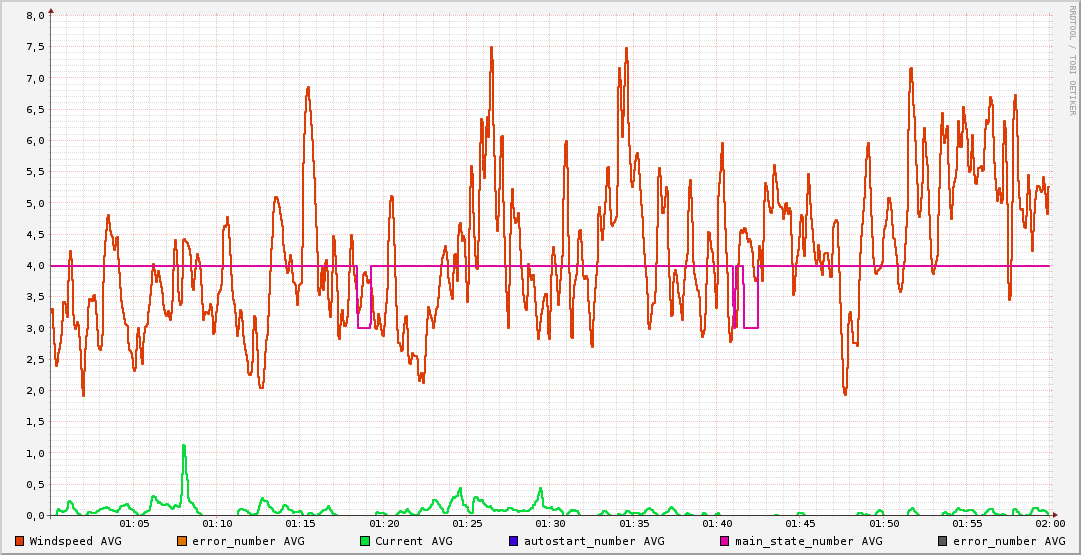Click the 01:30 time axis label
Screen dimensions: 1081x555
point(550,524)
